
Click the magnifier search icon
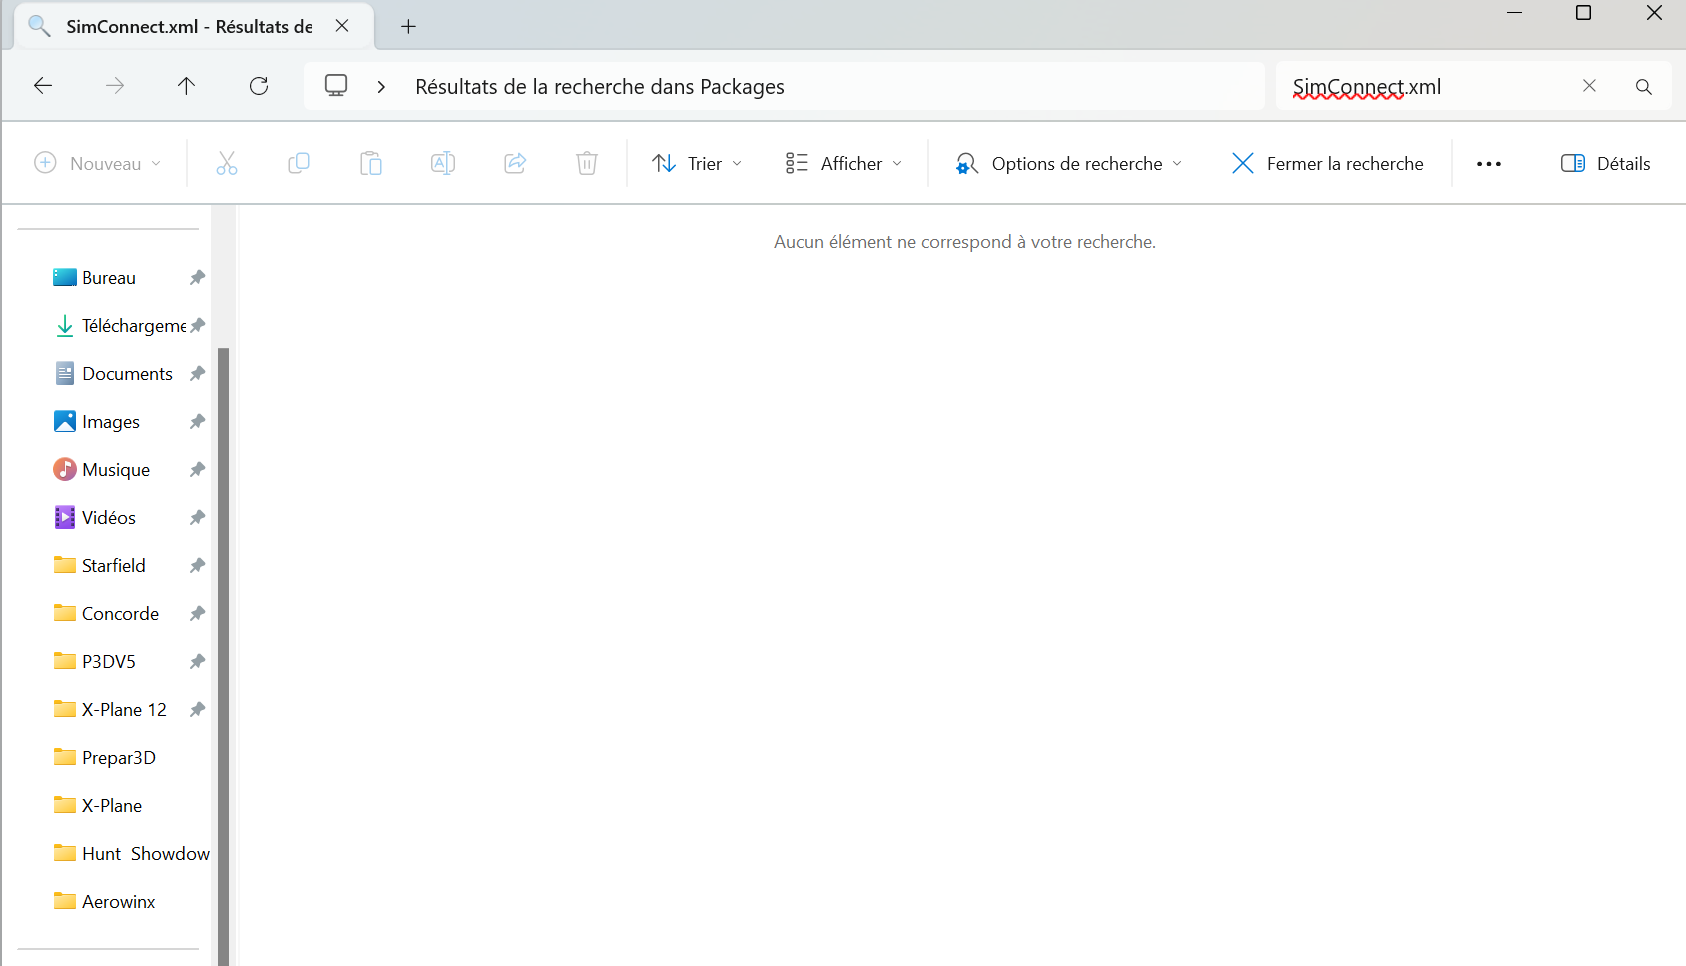point(1643,87)
